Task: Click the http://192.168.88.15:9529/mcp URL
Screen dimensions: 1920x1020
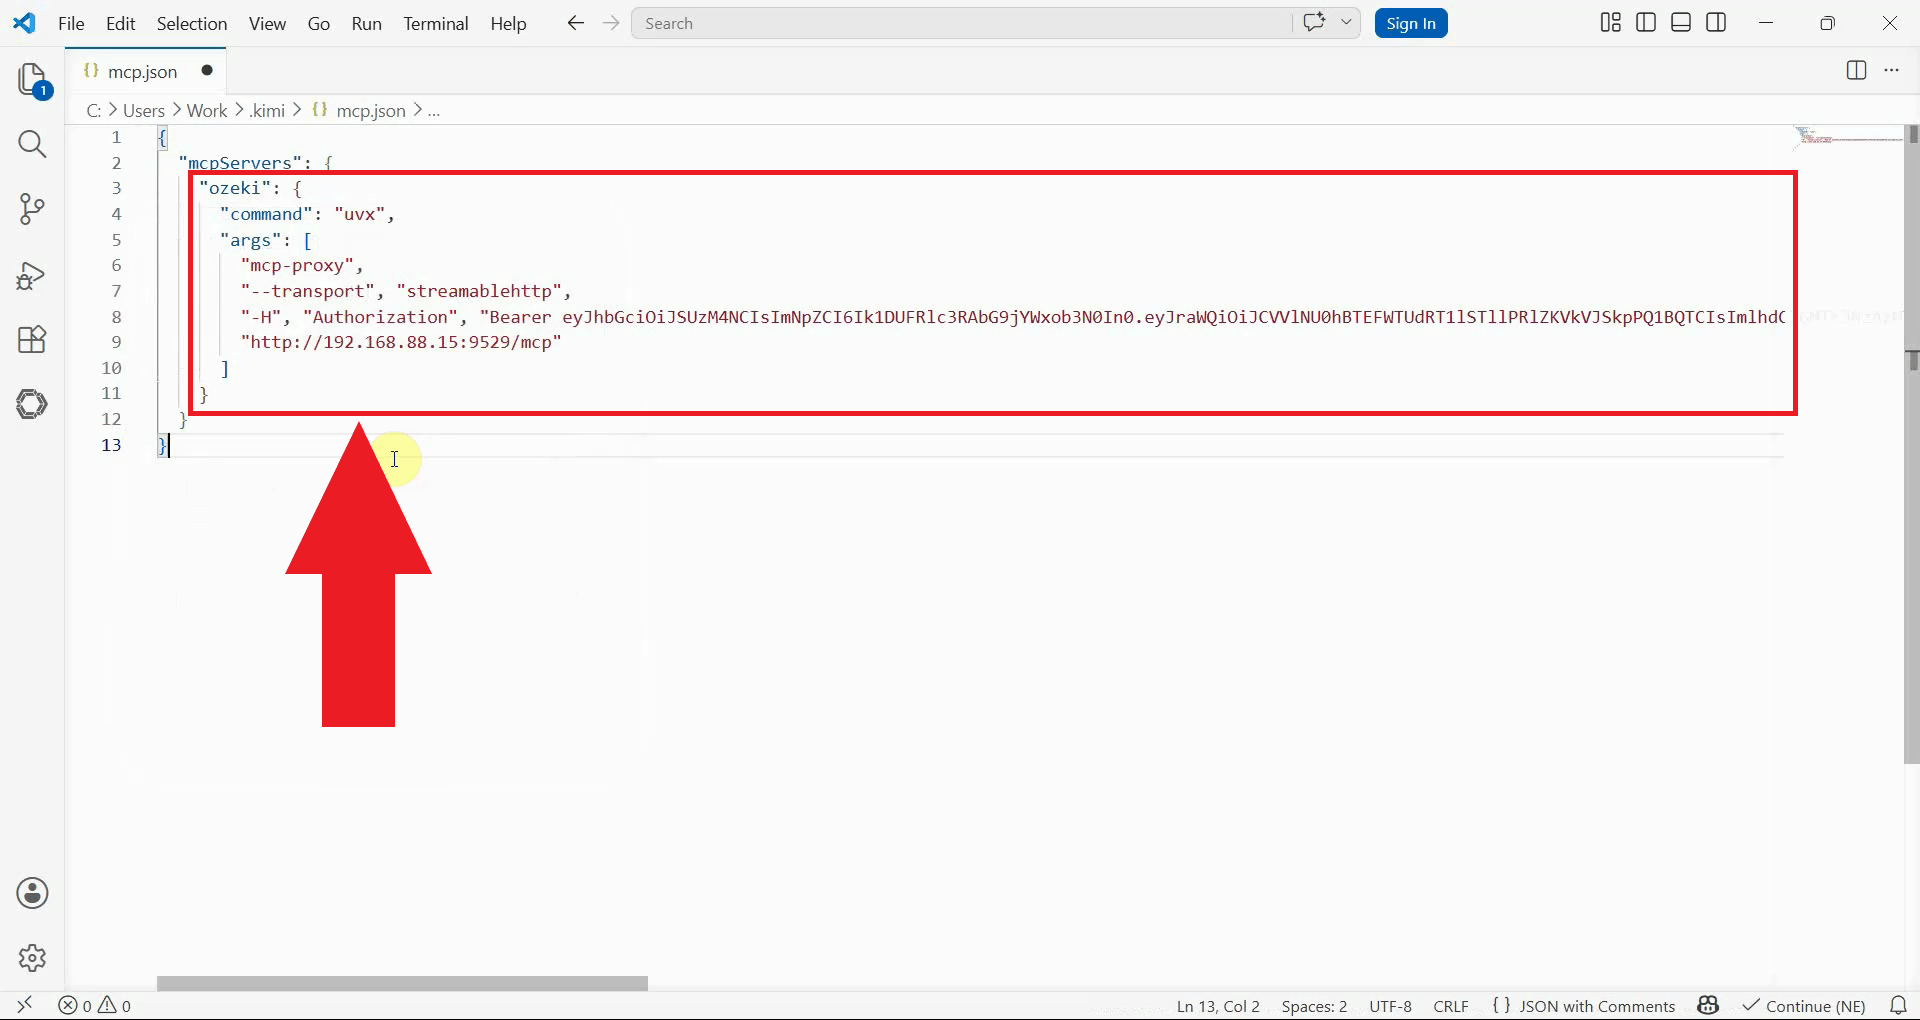Action: (x=401, y=342)
